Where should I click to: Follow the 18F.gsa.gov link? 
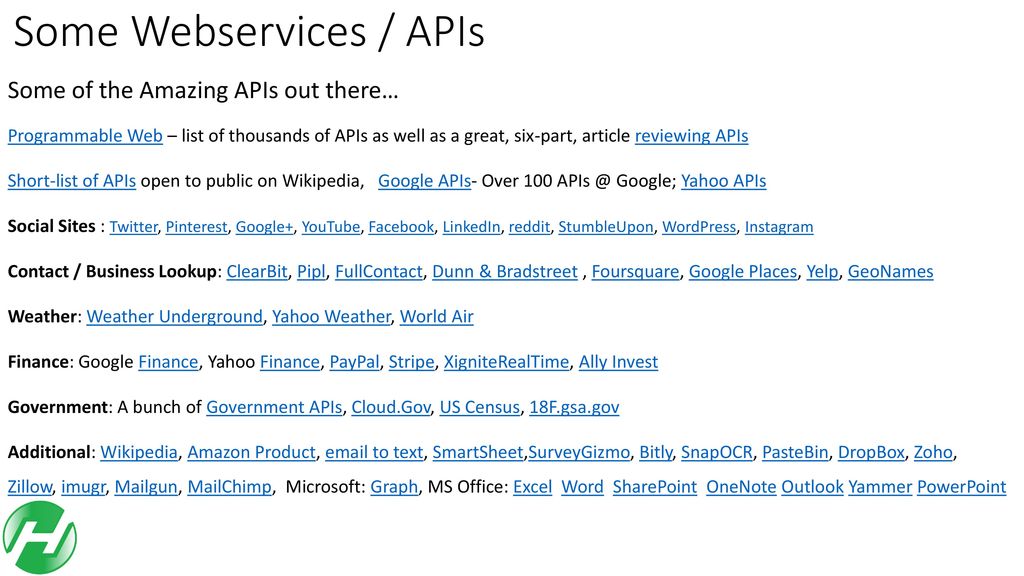[x=574, y=408]
